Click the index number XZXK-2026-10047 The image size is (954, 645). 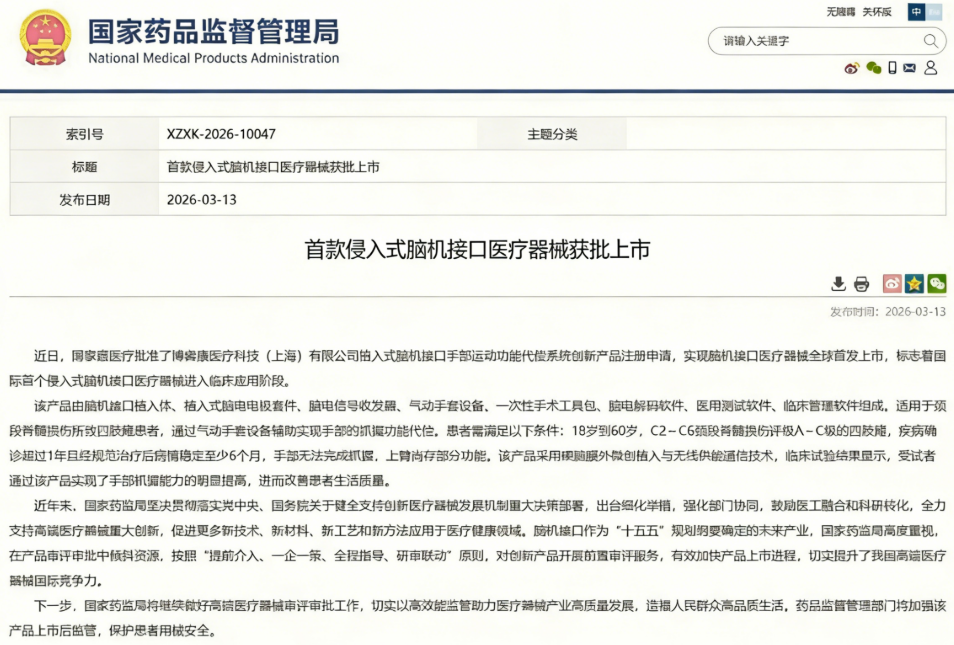click(221, 134)
